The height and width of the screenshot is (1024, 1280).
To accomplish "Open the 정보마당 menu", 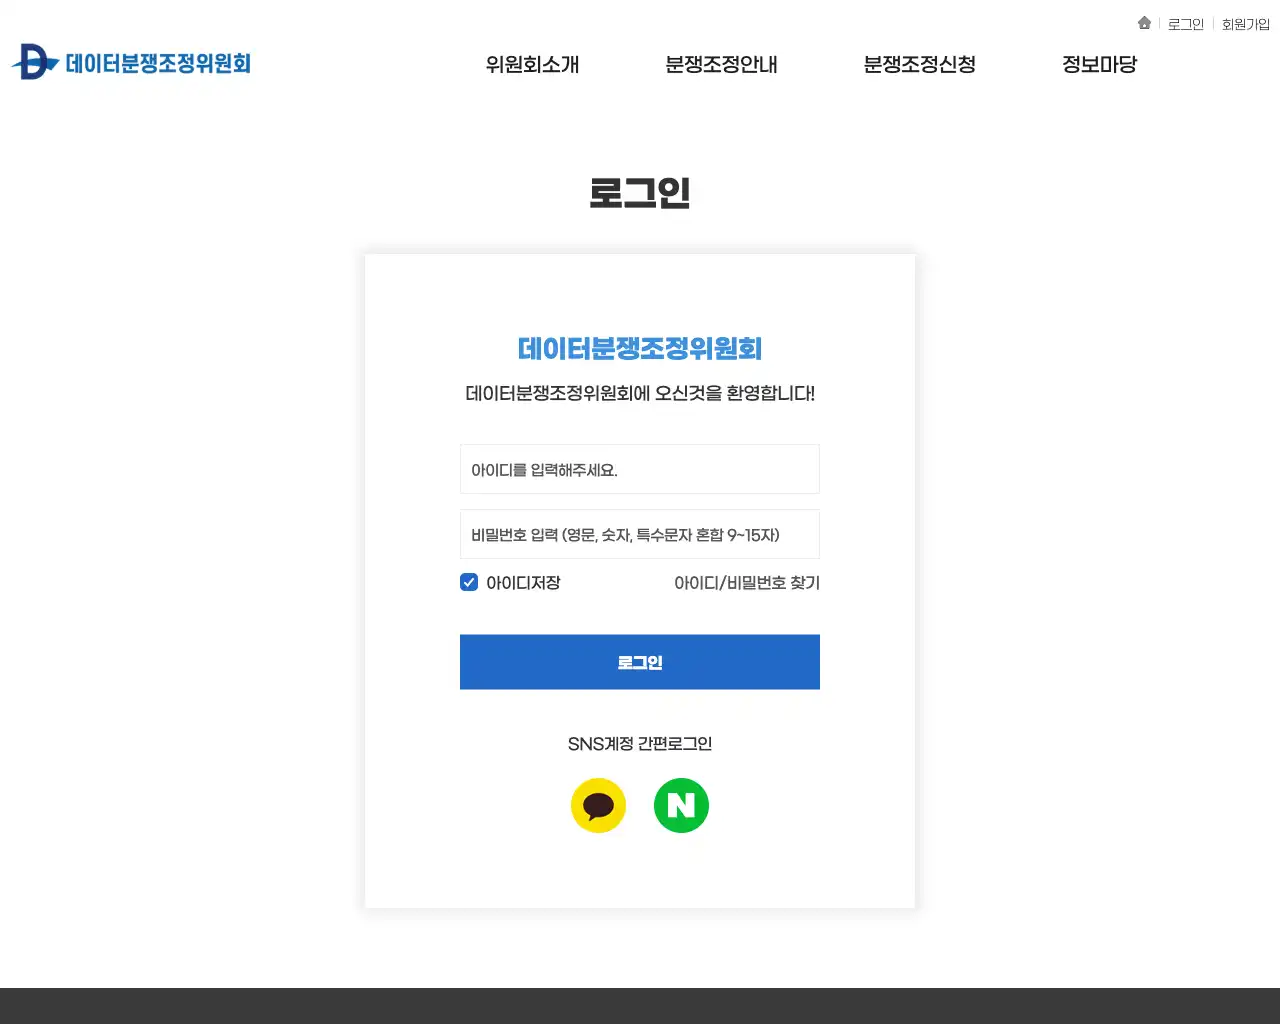I will (1099, 64).
